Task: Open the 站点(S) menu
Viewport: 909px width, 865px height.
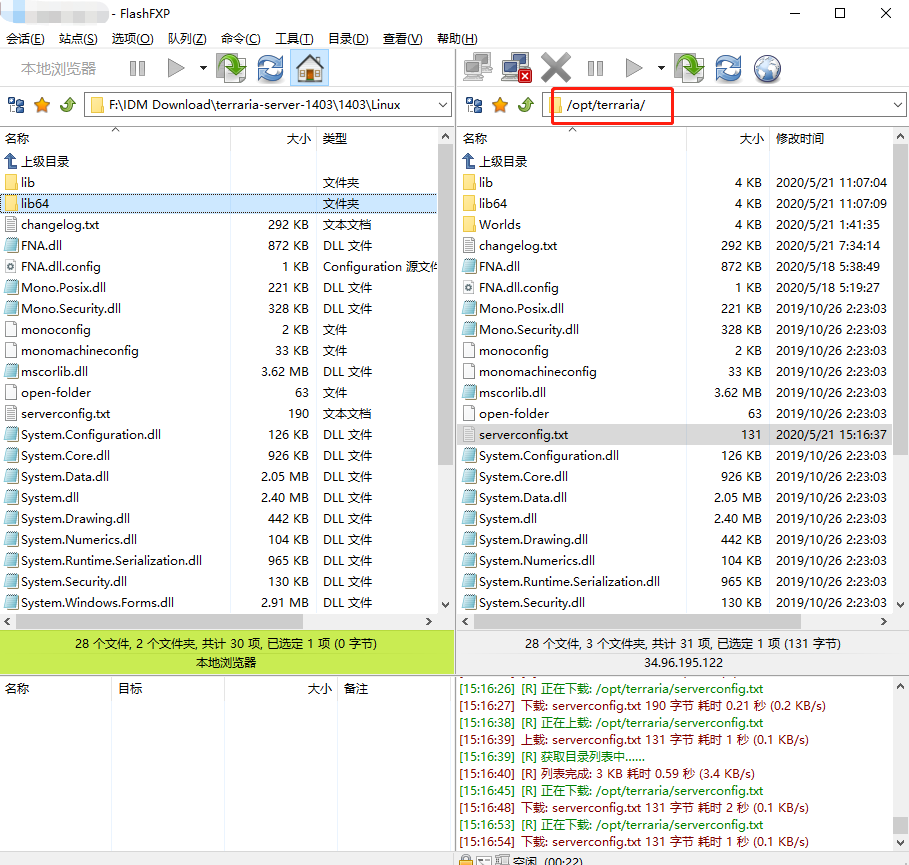Action: (78, 39)
